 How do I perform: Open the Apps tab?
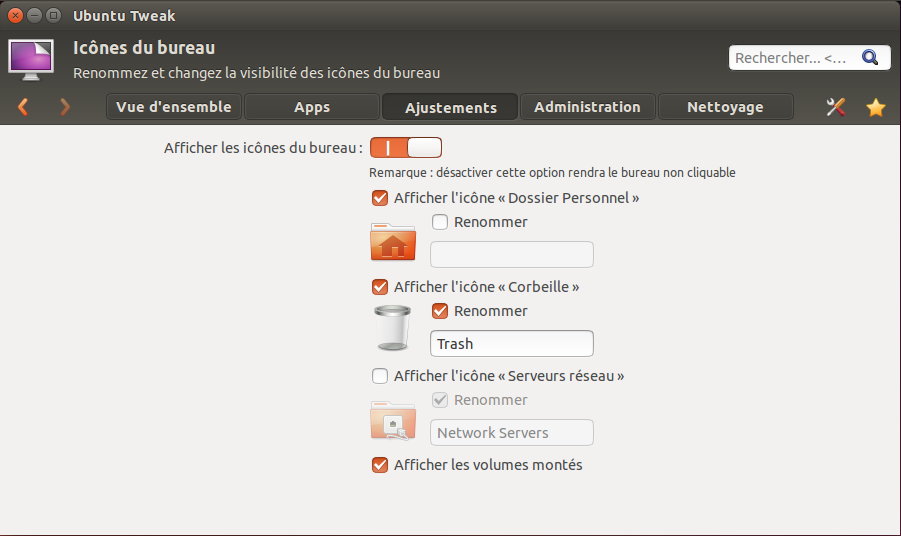(x=312, y=107)
